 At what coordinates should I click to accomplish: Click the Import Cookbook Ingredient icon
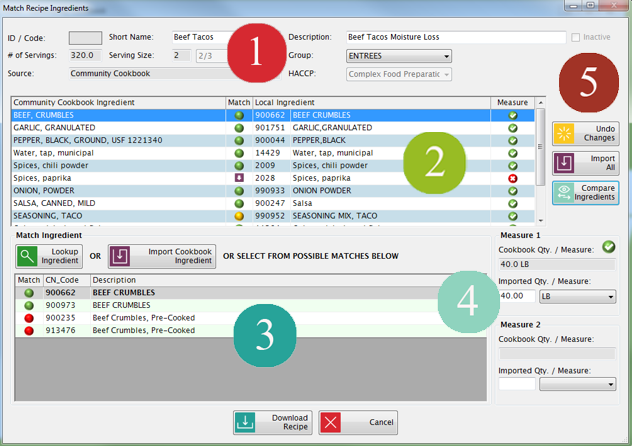(x=120, y=256)
